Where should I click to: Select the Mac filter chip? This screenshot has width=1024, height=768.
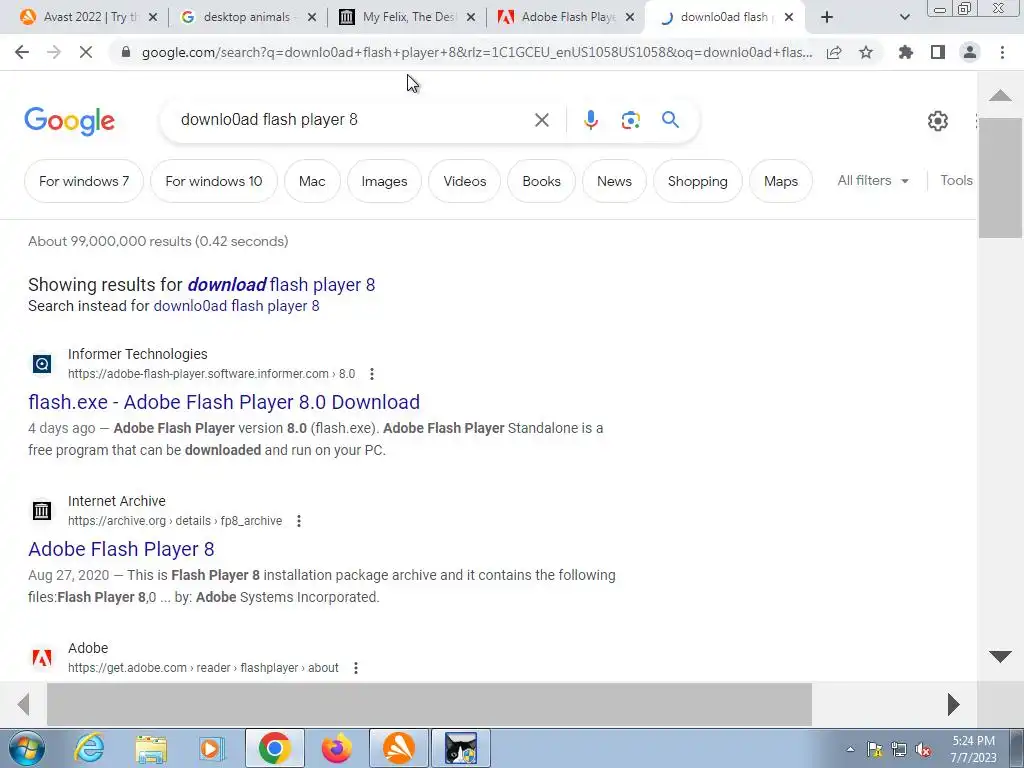pos(312,181)
